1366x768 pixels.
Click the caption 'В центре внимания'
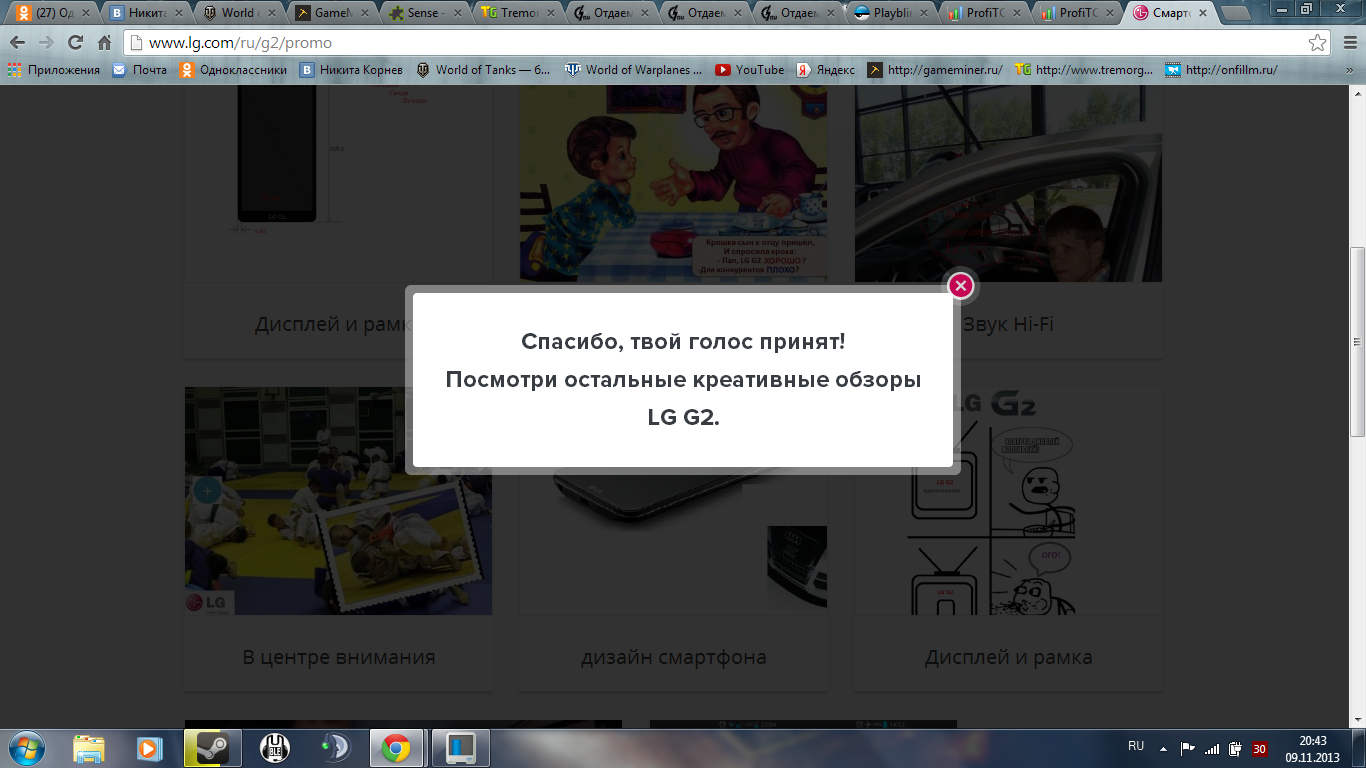click(x=339, y=657)
